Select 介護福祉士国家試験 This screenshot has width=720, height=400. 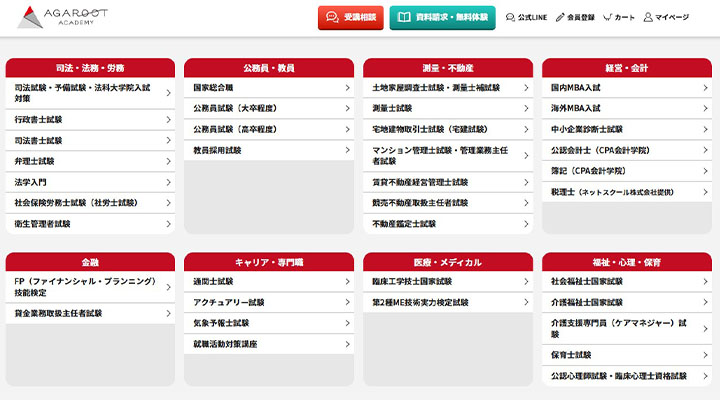click(x=627, y=302)
